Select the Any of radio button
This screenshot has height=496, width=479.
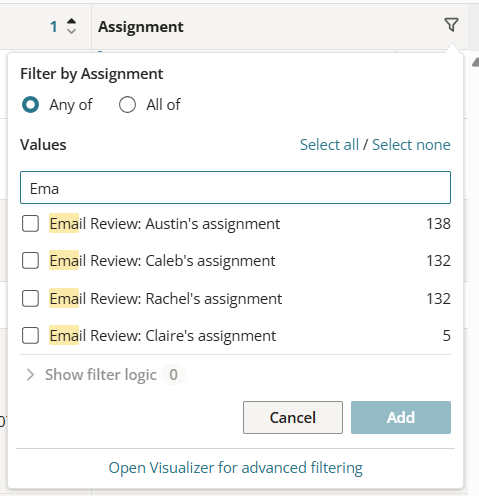pos(30,105)
